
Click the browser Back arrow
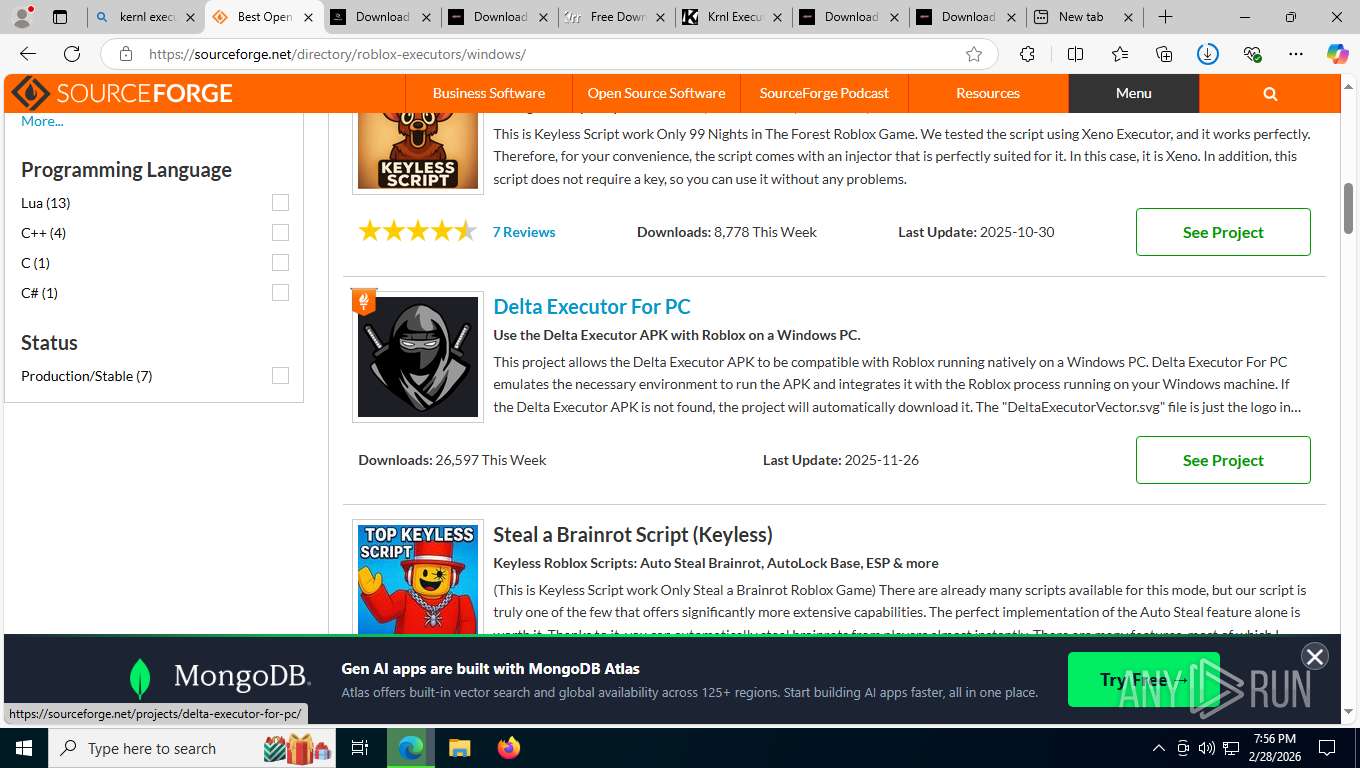(x=28, y=54)
